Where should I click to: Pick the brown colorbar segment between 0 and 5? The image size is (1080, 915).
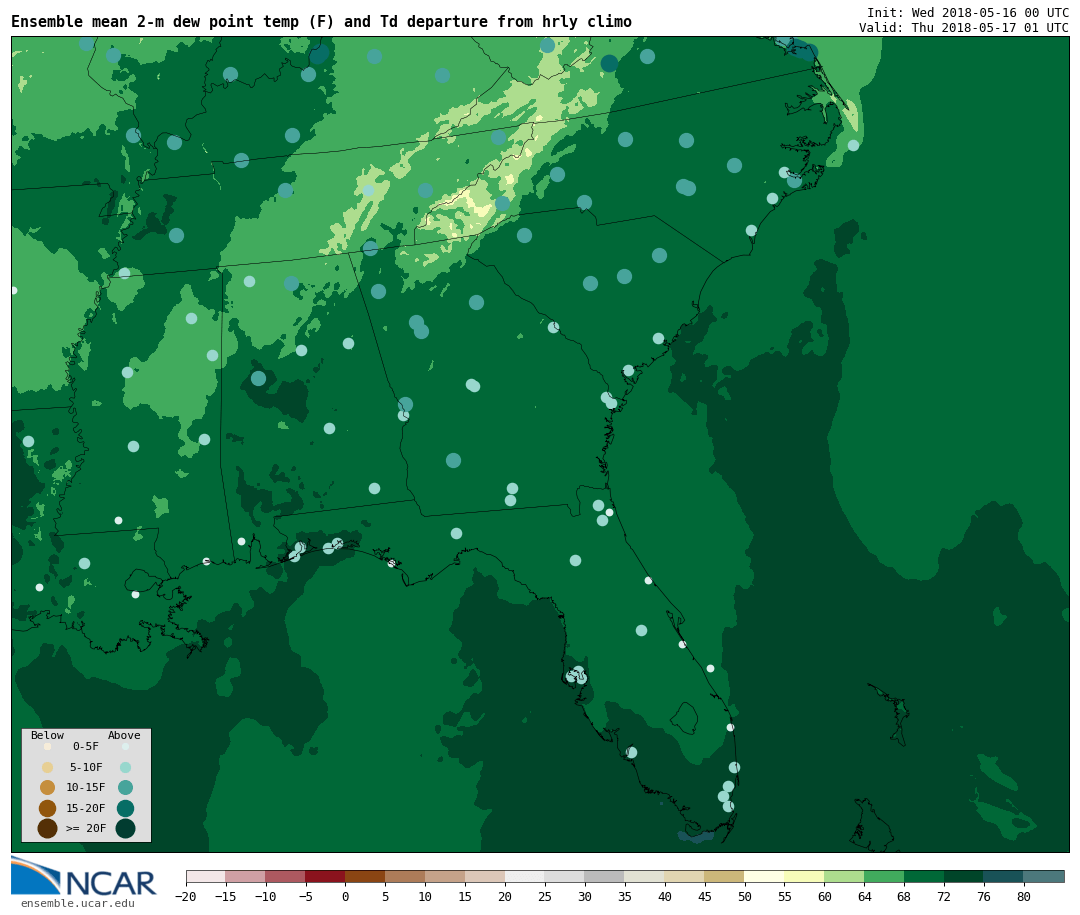click(365, 877)
